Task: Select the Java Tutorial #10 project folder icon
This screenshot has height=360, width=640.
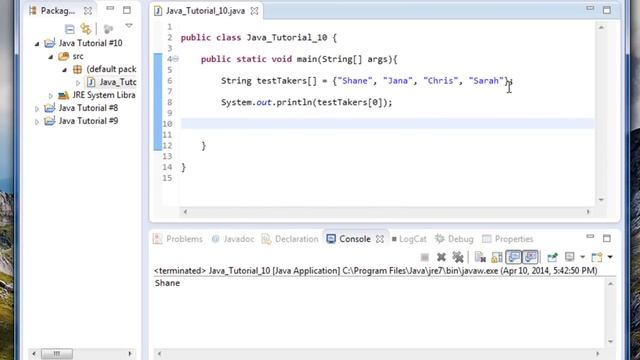Action: pos(50,43)
